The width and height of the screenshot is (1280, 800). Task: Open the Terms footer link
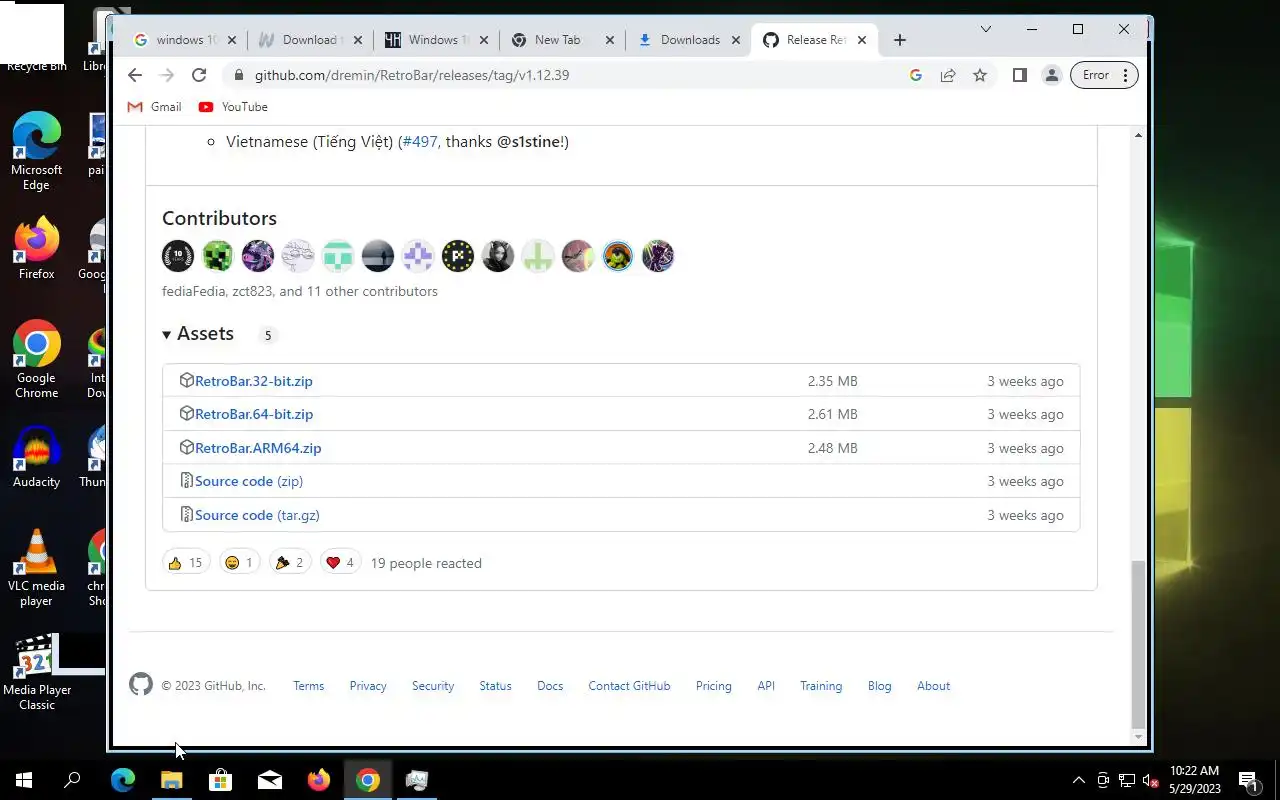(308, 686)
